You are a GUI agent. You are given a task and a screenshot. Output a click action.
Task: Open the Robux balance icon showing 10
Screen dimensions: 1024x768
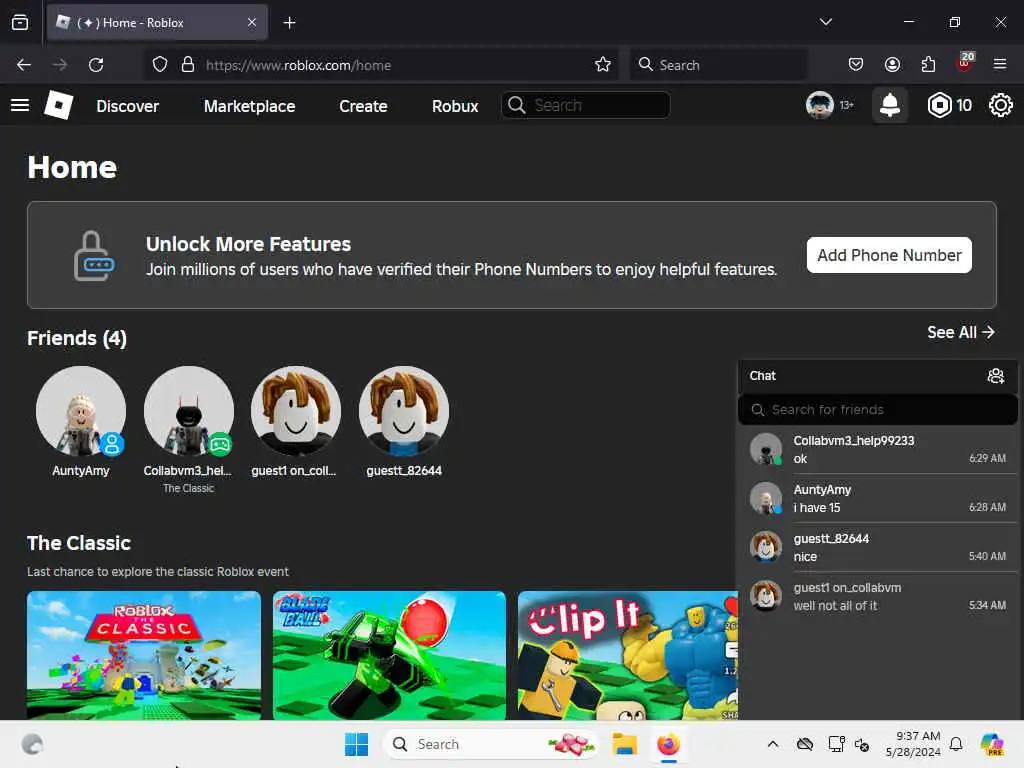point(939,105)
